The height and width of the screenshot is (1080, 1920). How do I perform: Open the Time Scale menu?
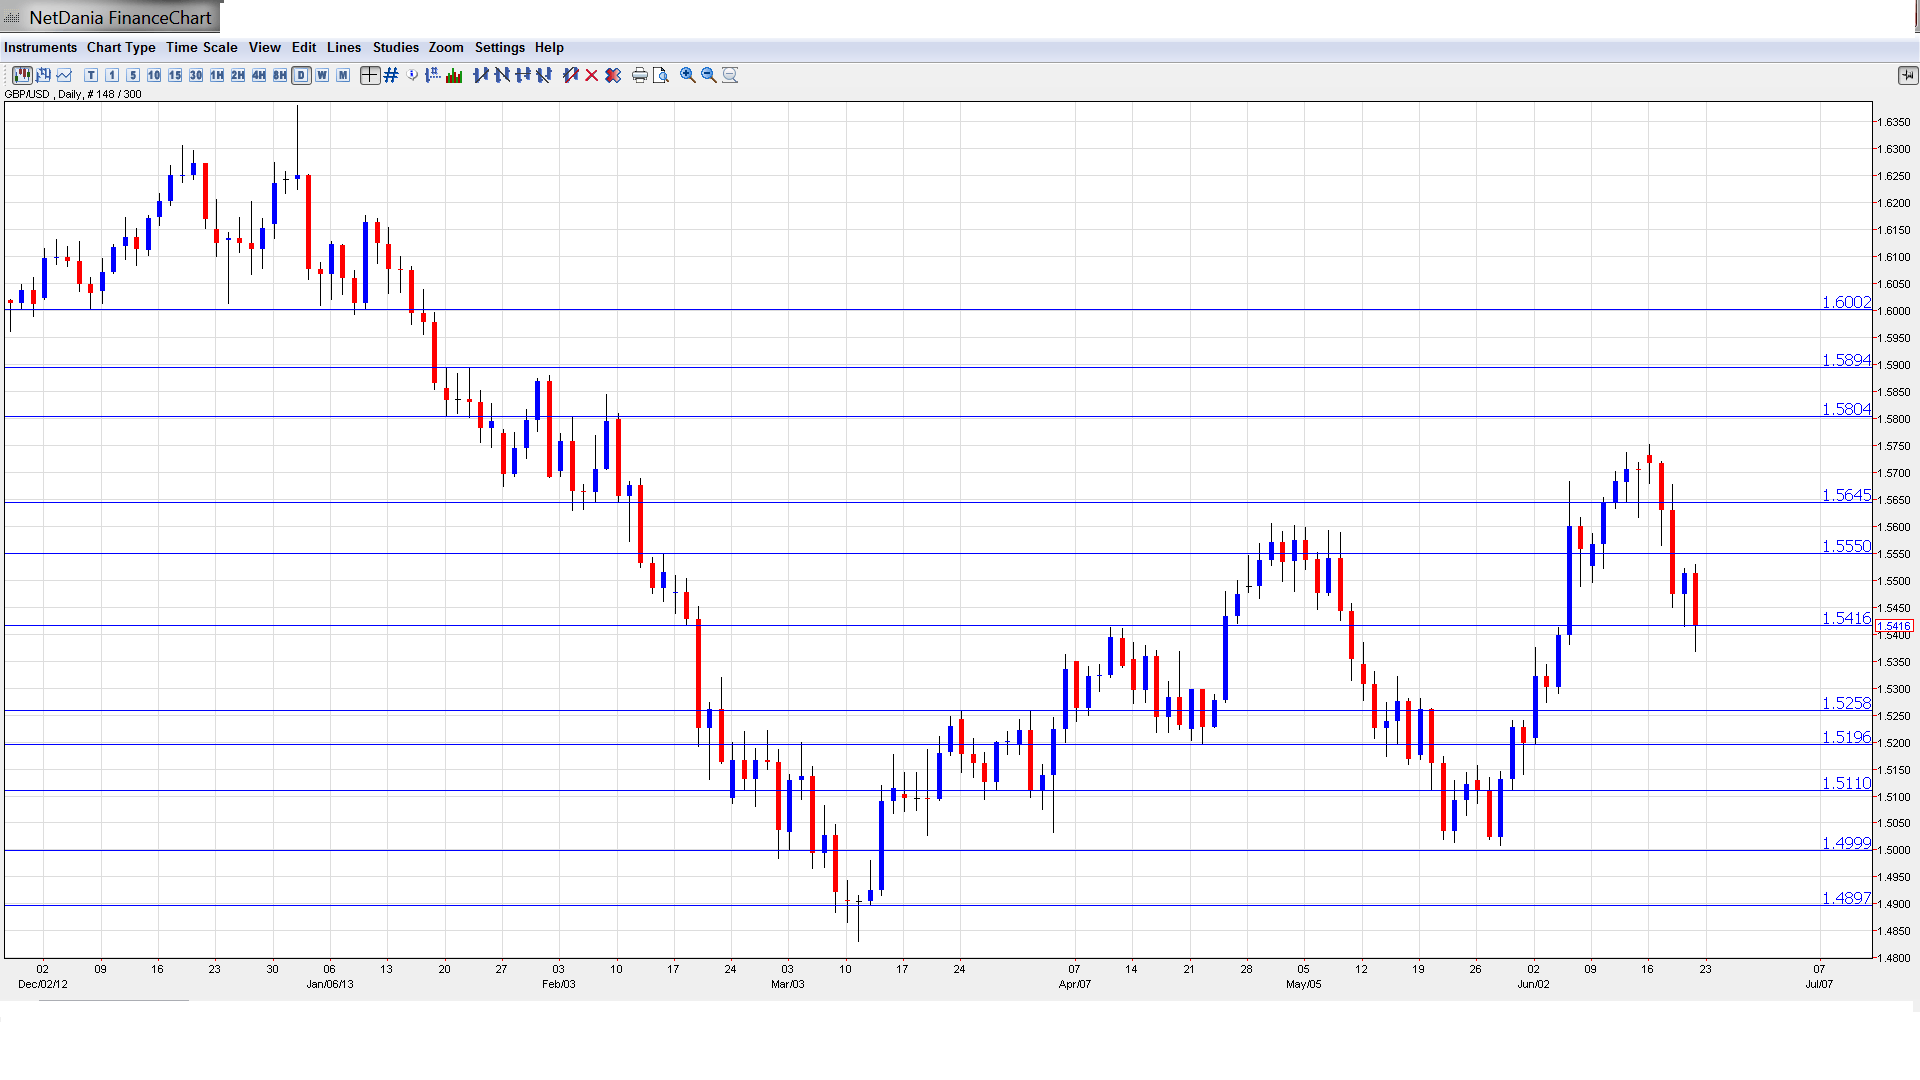[x=201, y=47]
